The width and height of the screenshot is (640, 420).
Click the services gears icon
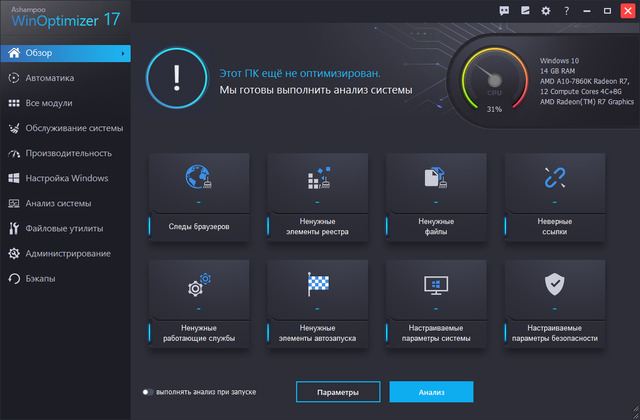click(x=199, y=285)
